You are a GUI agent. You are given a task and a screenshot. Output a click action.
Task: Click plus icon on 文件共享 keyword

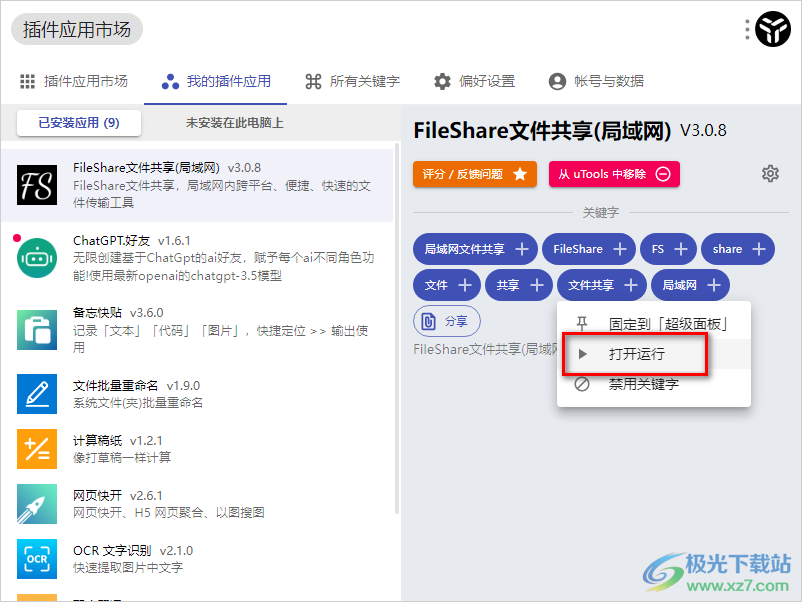631,285
